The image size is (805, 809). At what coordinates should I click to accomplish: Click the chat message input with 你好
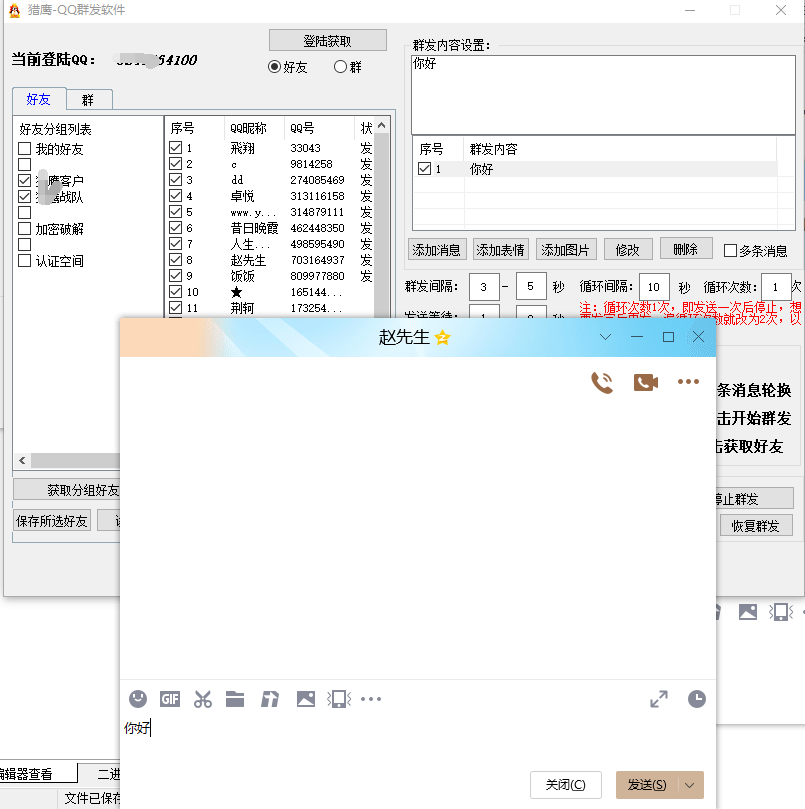[418, 740]
